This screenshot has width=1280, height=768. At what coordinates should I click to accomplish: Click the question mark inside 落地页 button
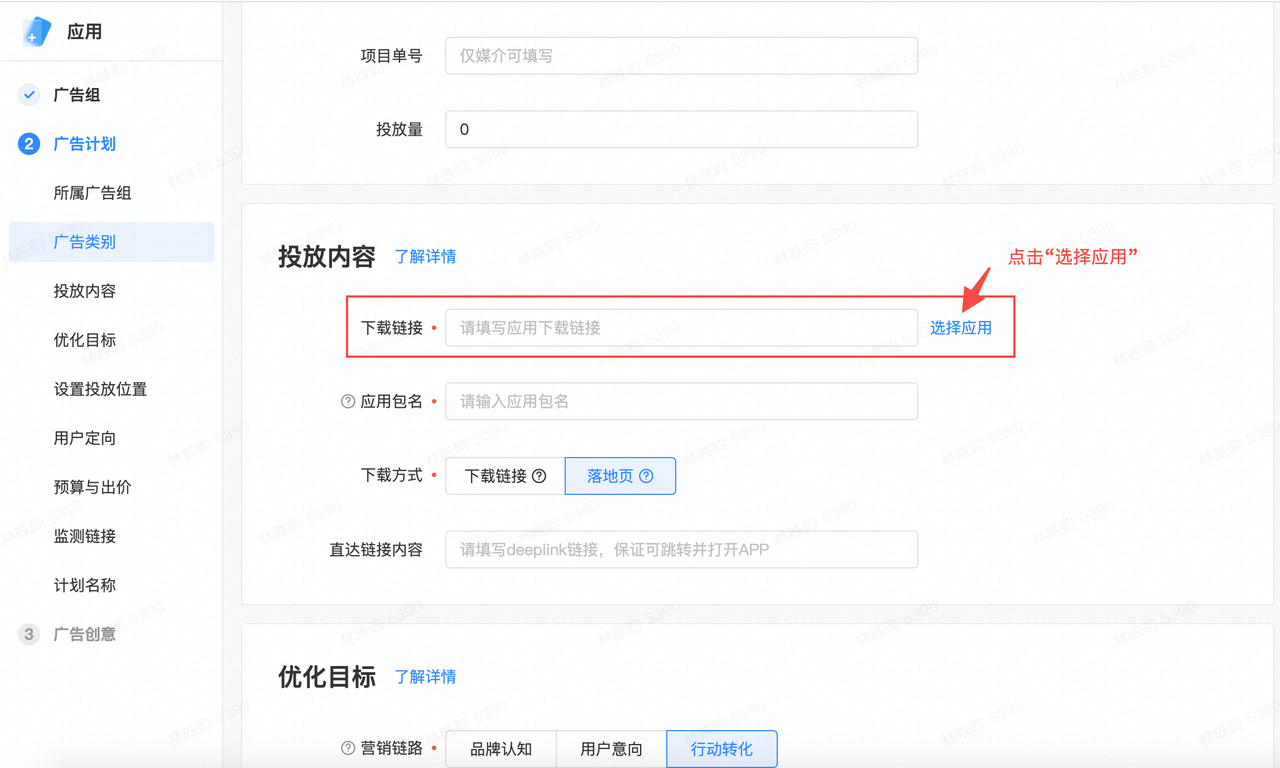click(x=645, y=476)
